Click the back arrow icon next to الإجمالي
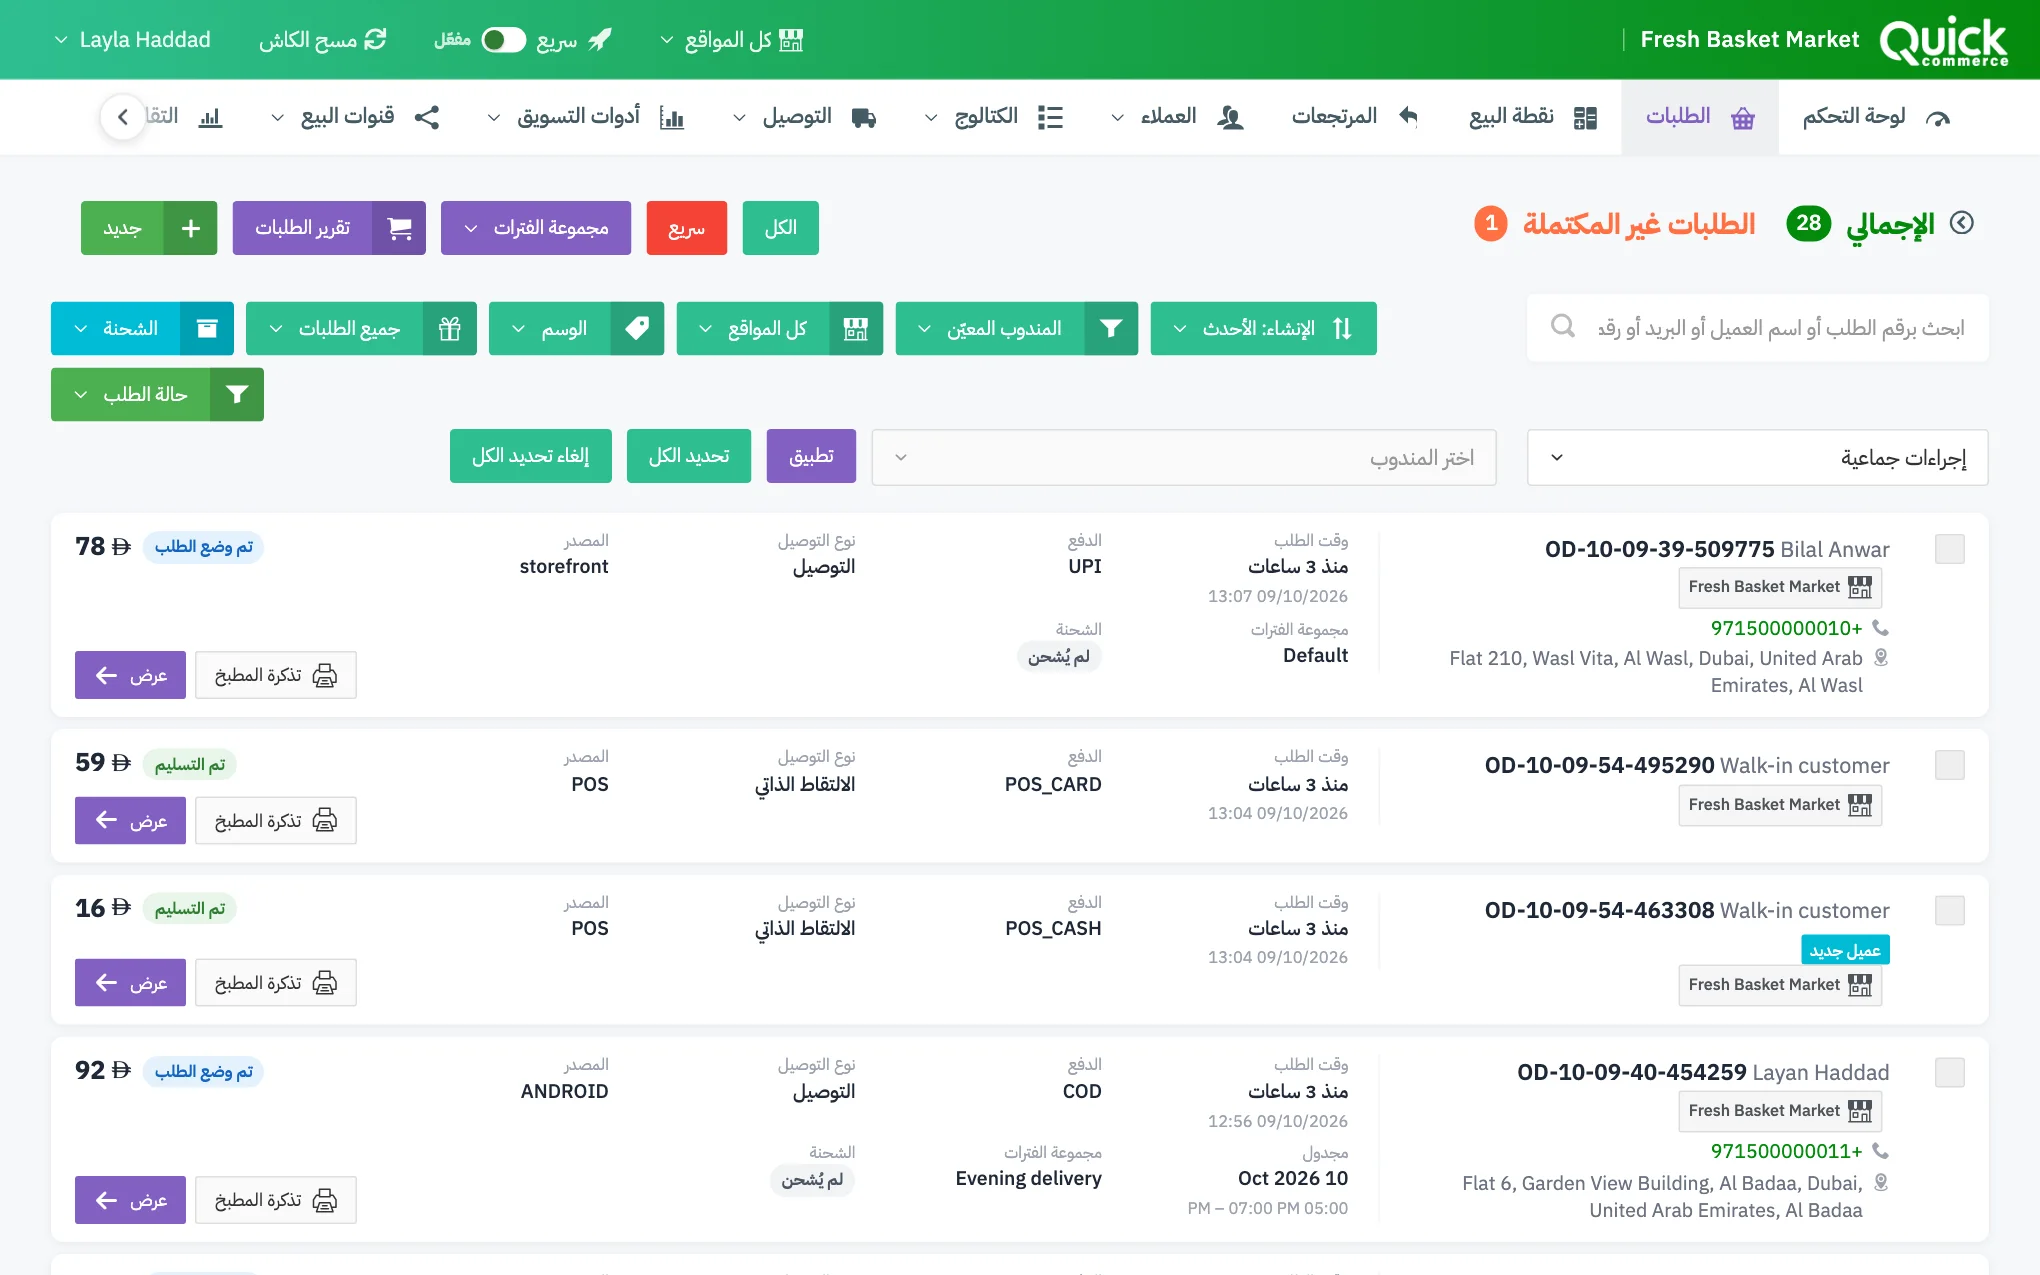The image size is (2040, 1275). [x=1962, y=223]
